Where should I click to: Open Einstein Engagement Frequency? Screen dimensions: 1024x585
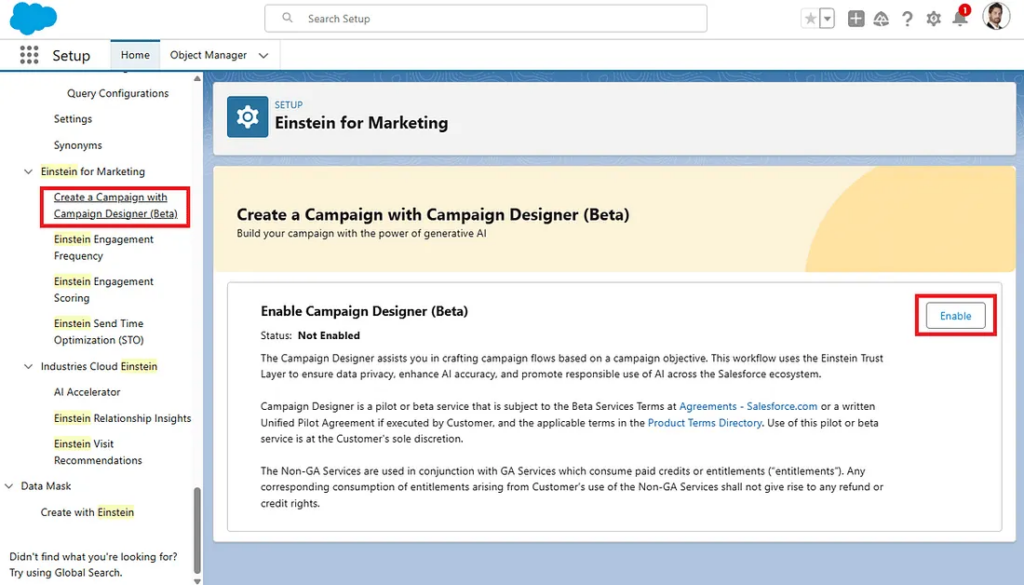(x=104, y=247)
